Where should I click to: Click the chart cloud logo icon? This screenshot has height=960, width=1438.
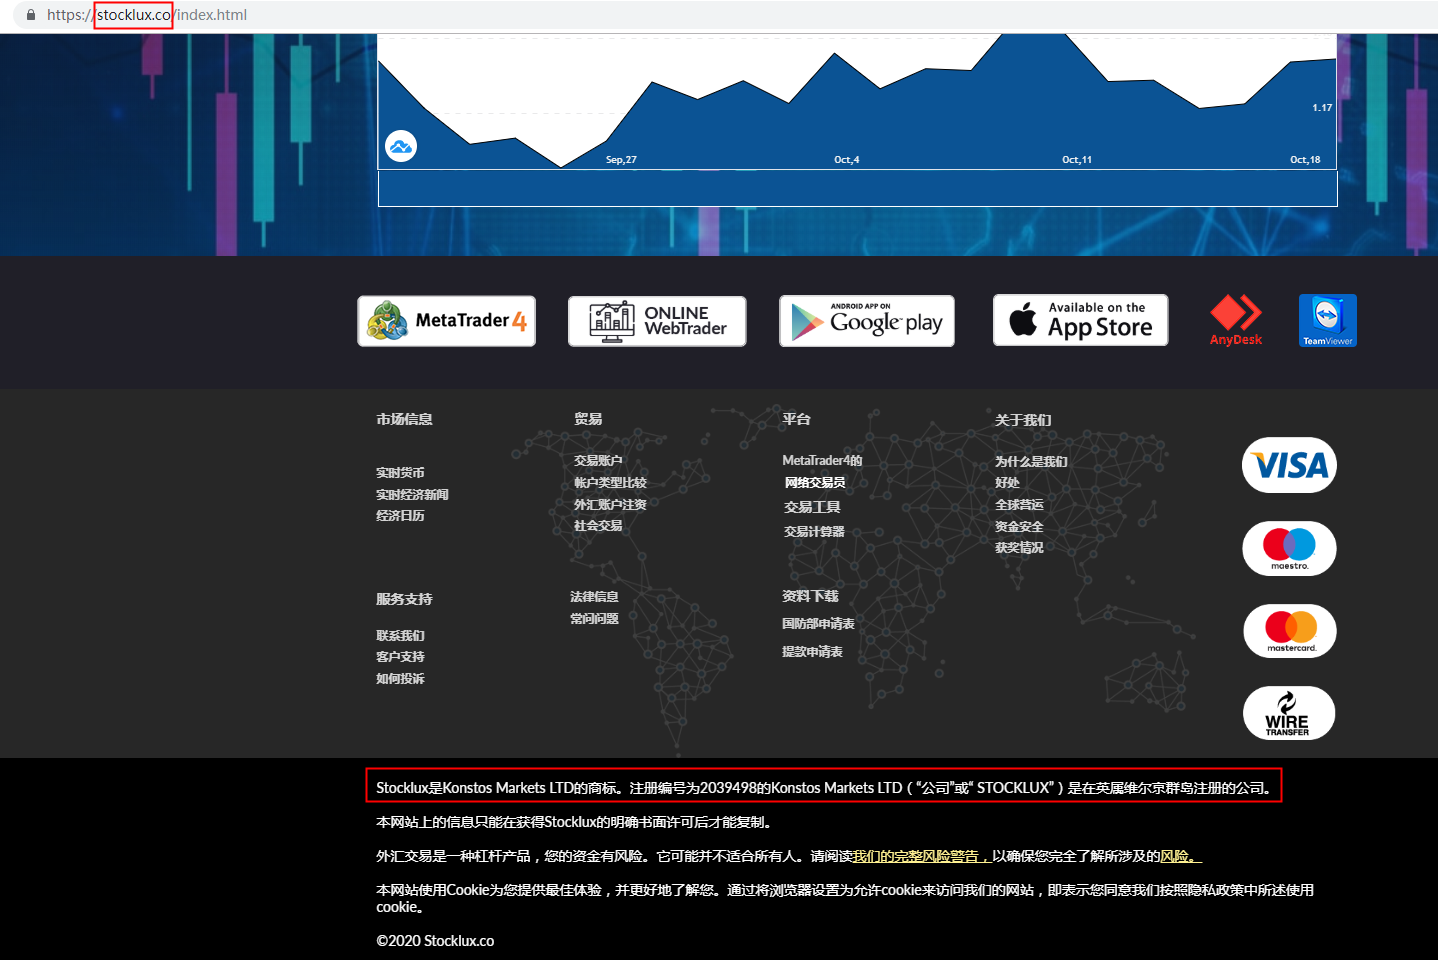click(x=401, y=147)
